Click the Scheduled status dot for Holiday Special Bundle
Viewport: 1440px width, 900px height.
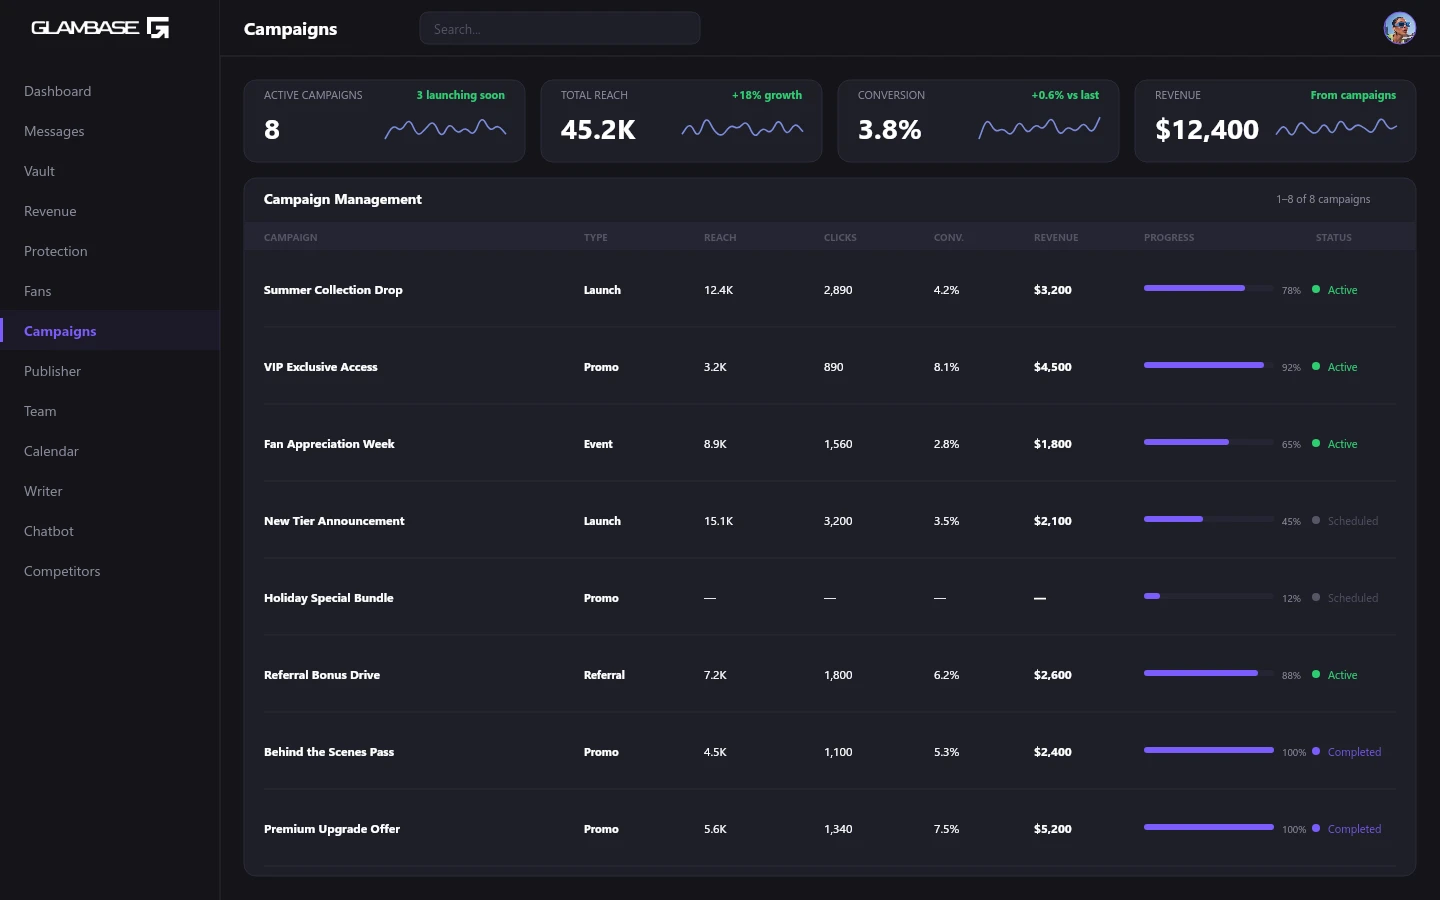click(1316, 598)
